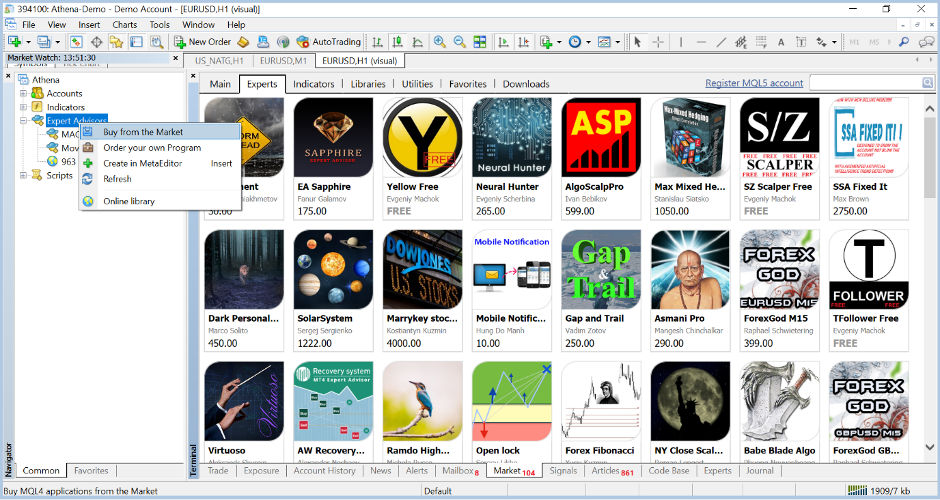
Task: Select the Text 'A' drawing tool
Action: coord(781,42)
